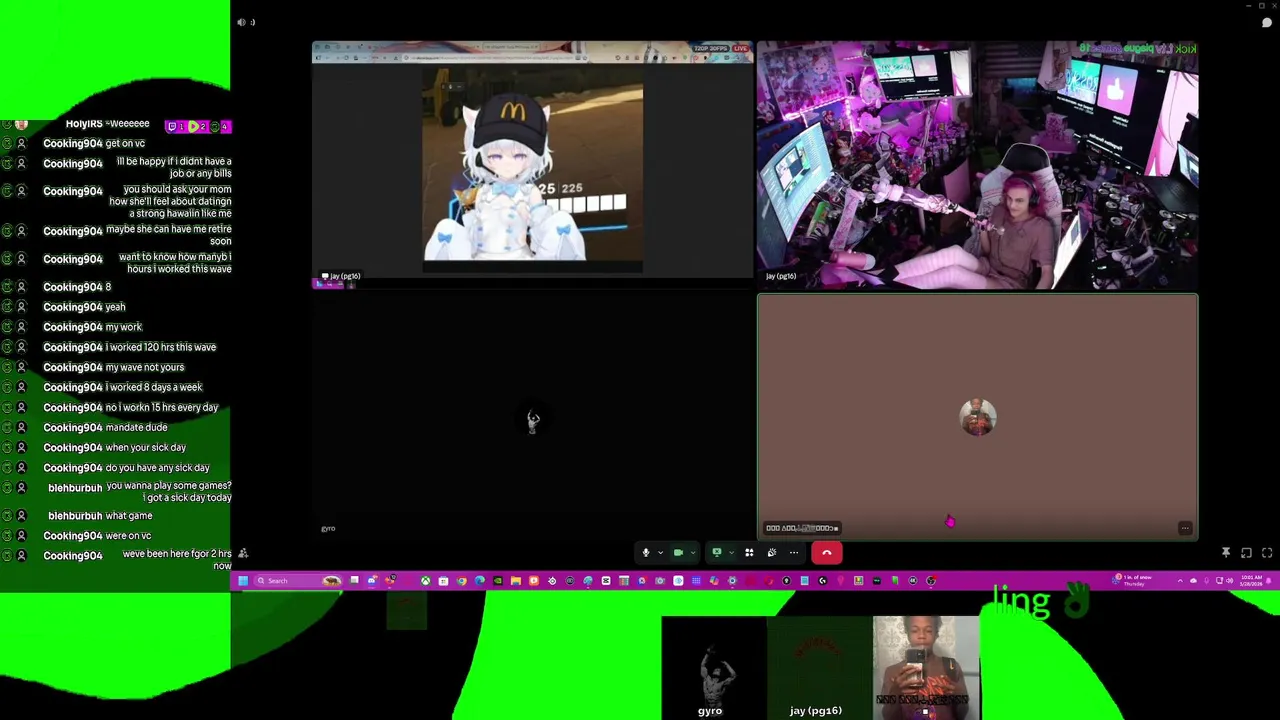This screenshot has height=720, width=1280.
Task: Select the highlighted speaking participant tile
Action: 978,417
